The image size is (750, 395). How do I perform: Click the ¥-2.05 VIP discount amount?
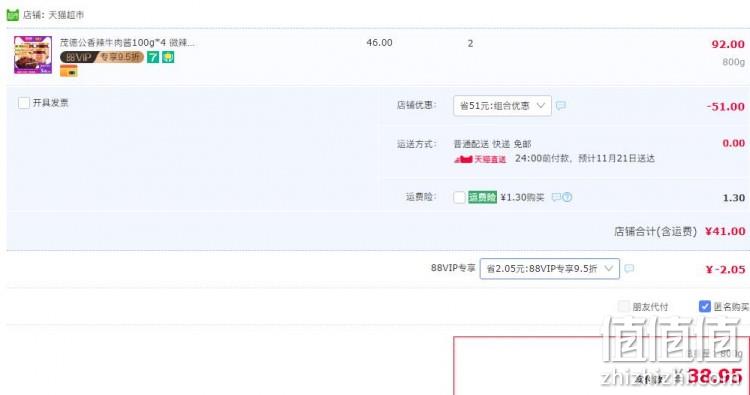[x=725, y=270]
